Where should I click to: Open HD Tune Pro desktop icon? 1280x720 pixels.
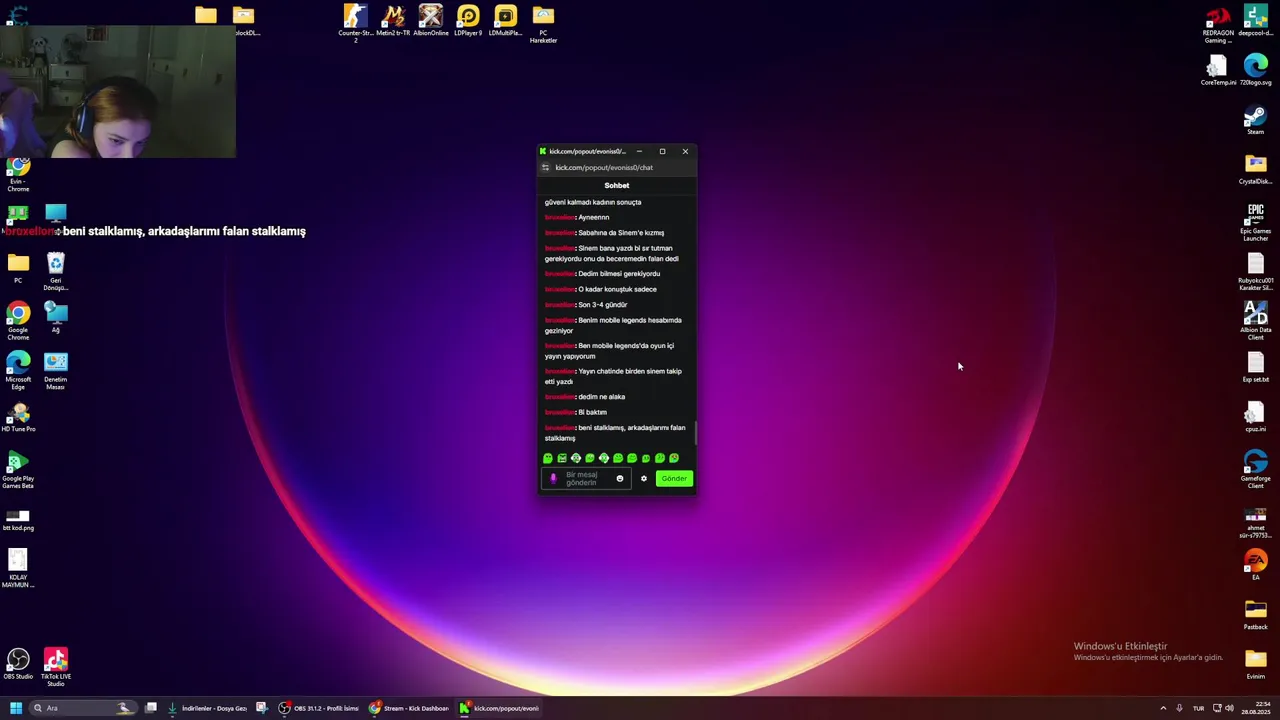pos(18,416)
